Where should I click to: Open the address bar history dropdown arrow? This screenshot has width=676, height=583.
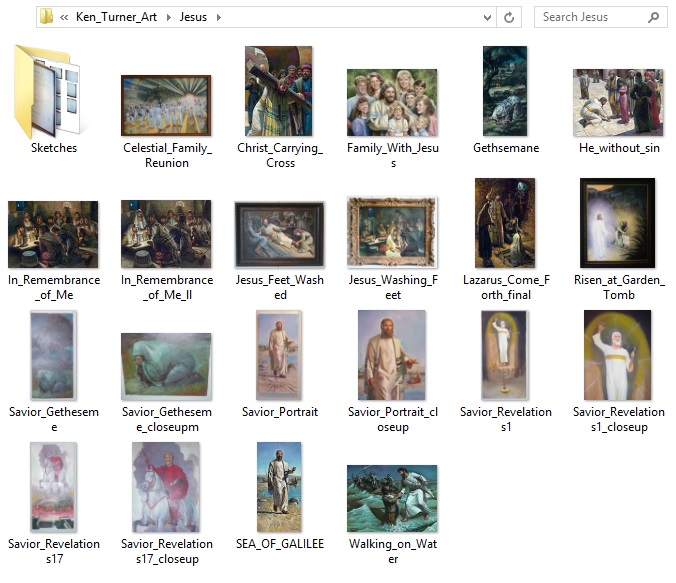point(487,17)
